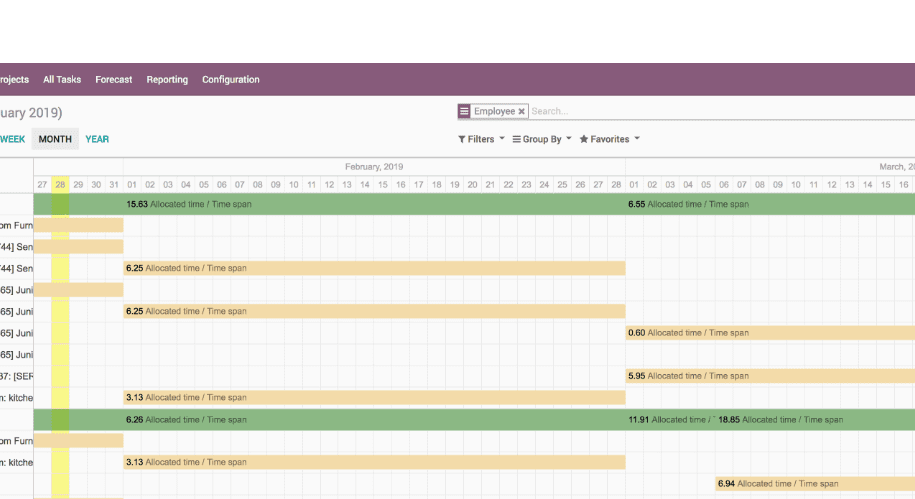Open the Favorites dropdown
This screenshot has width=915, height=499.
(609, 139)
